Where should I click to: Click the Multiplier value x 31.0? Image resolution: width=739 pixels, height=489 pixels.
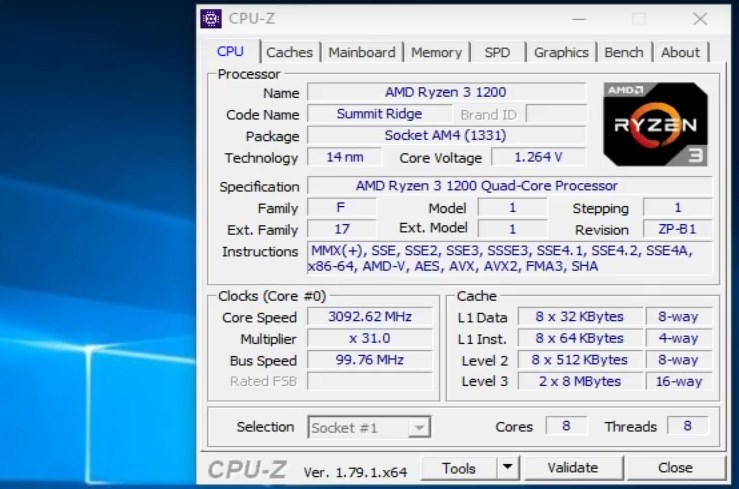(370, 338)
